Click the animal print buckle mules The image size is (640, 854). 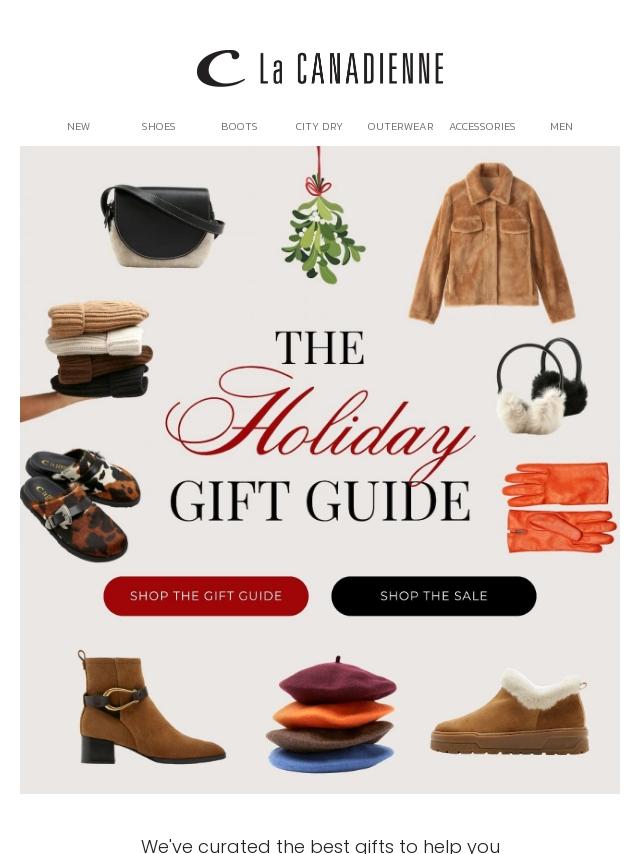pos(80,504)
